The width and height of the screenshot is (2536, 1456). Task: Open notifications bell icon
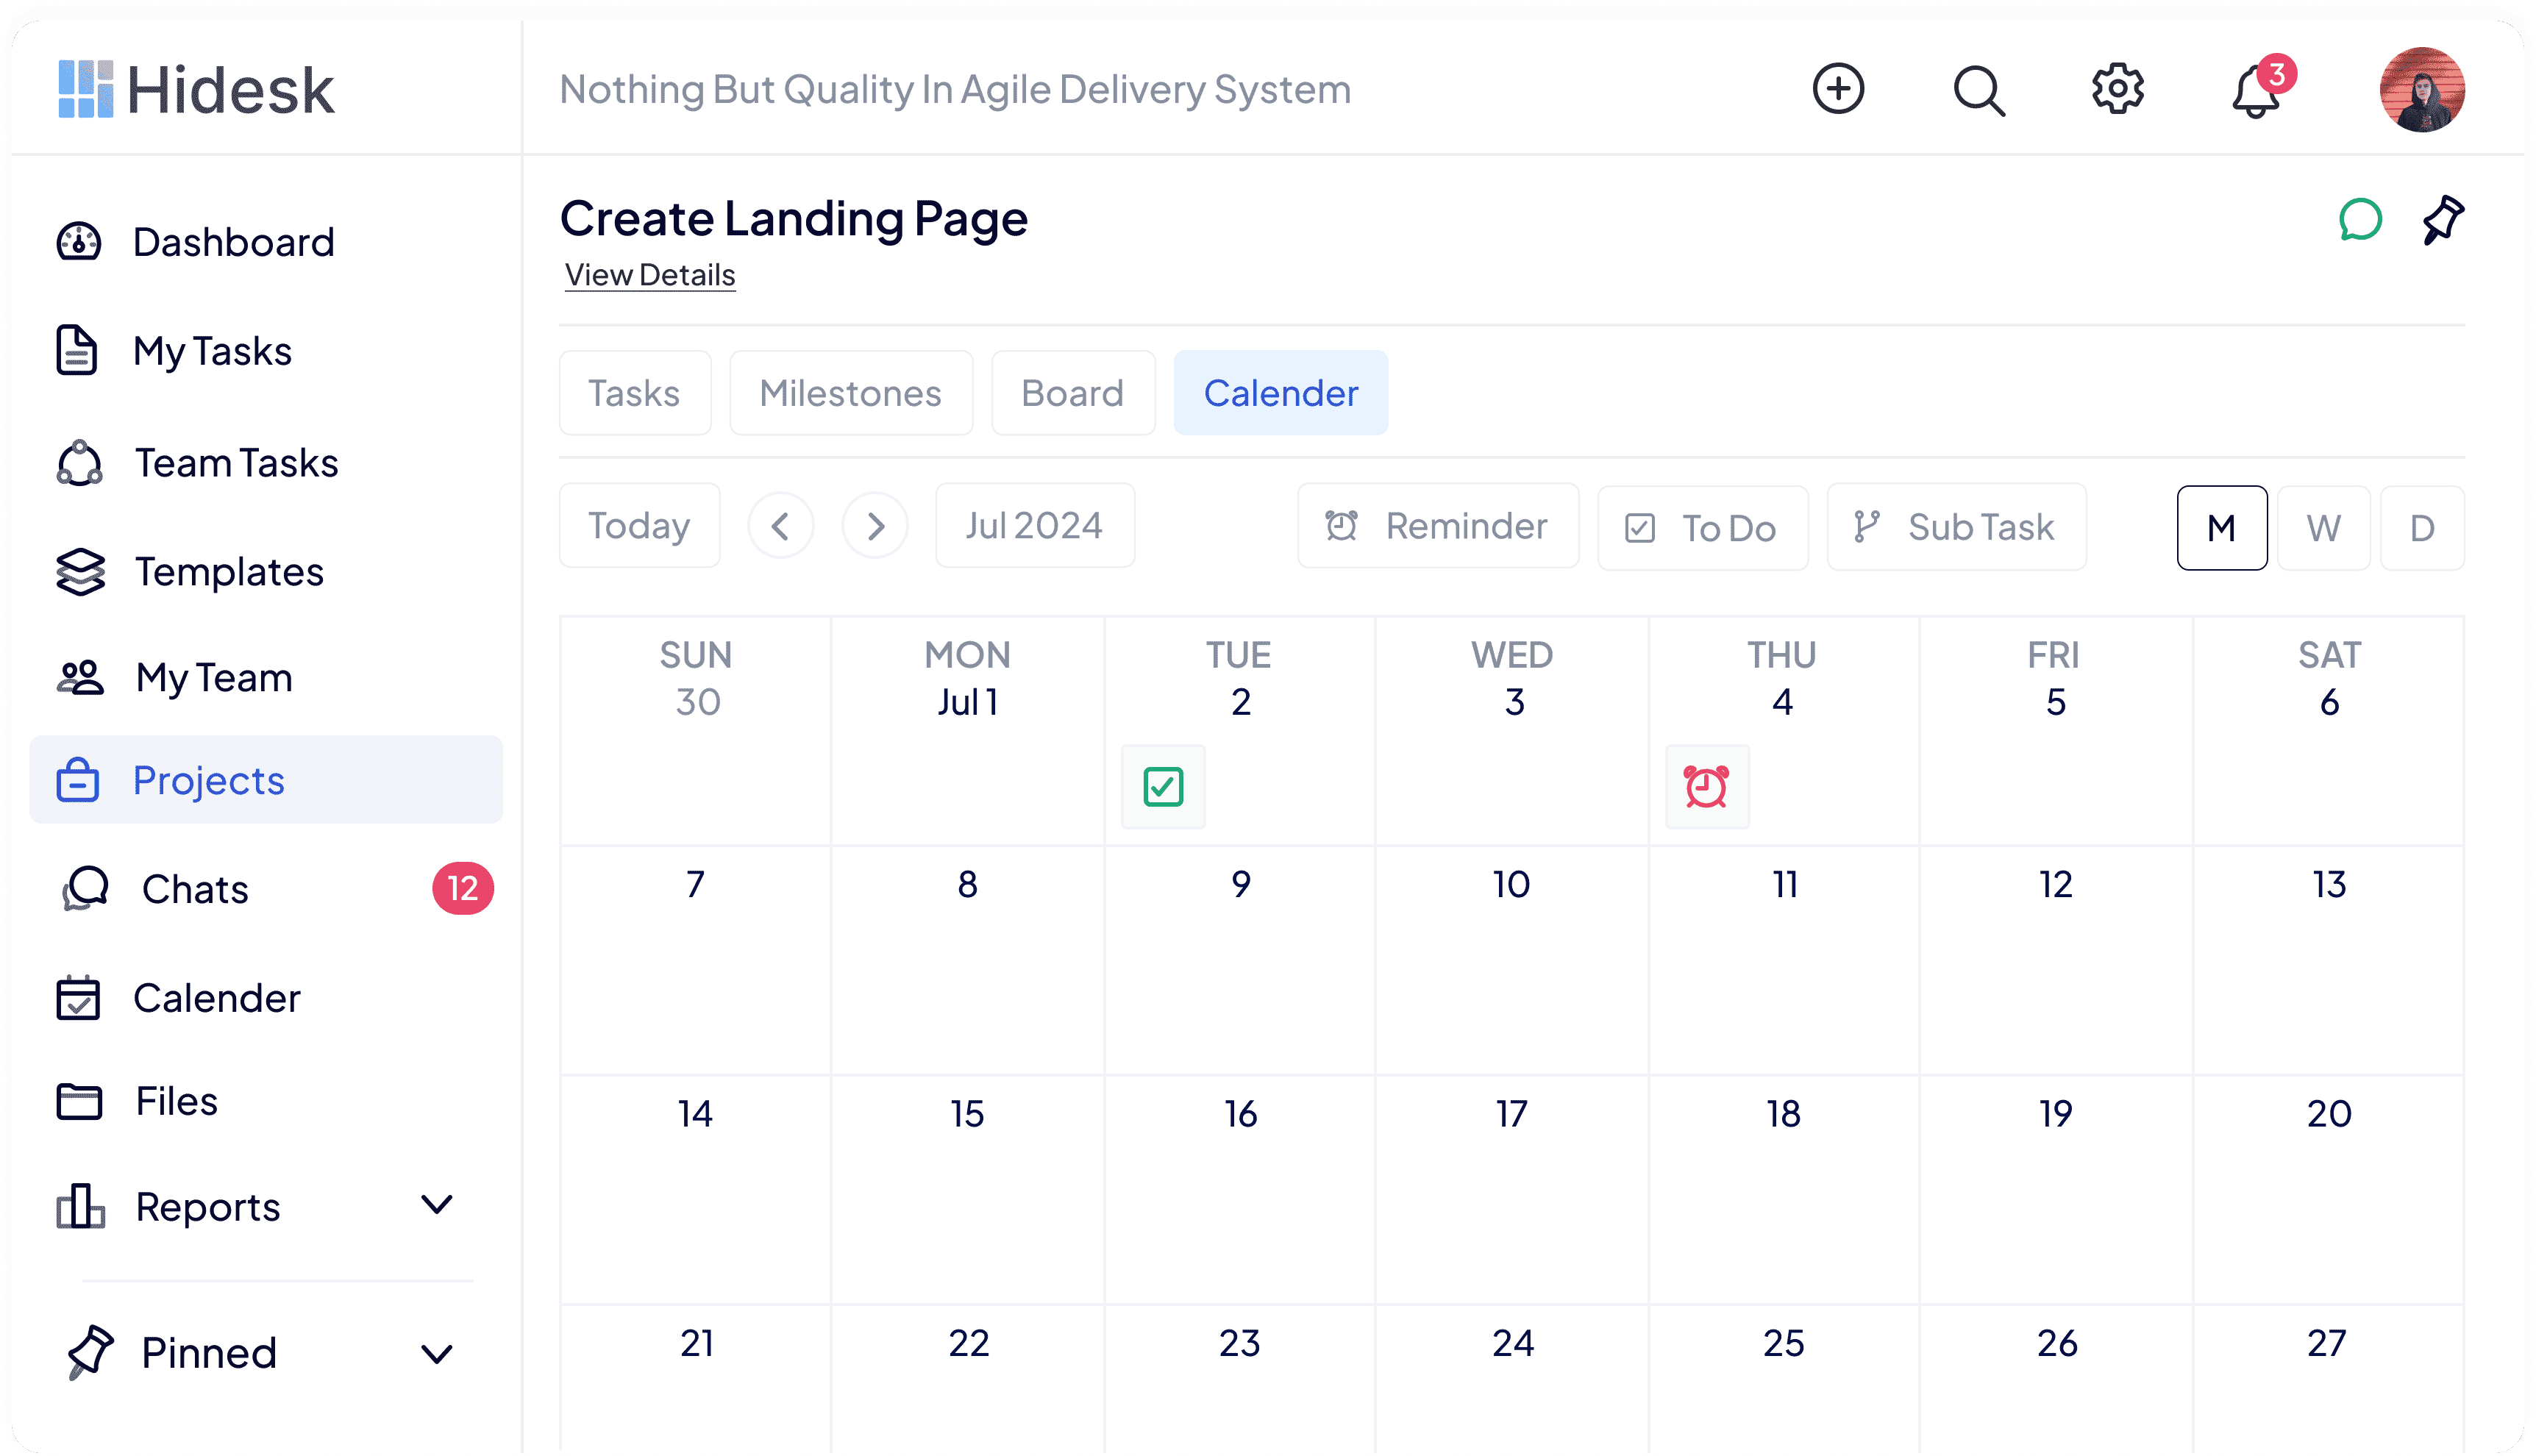coord(2256,91)
